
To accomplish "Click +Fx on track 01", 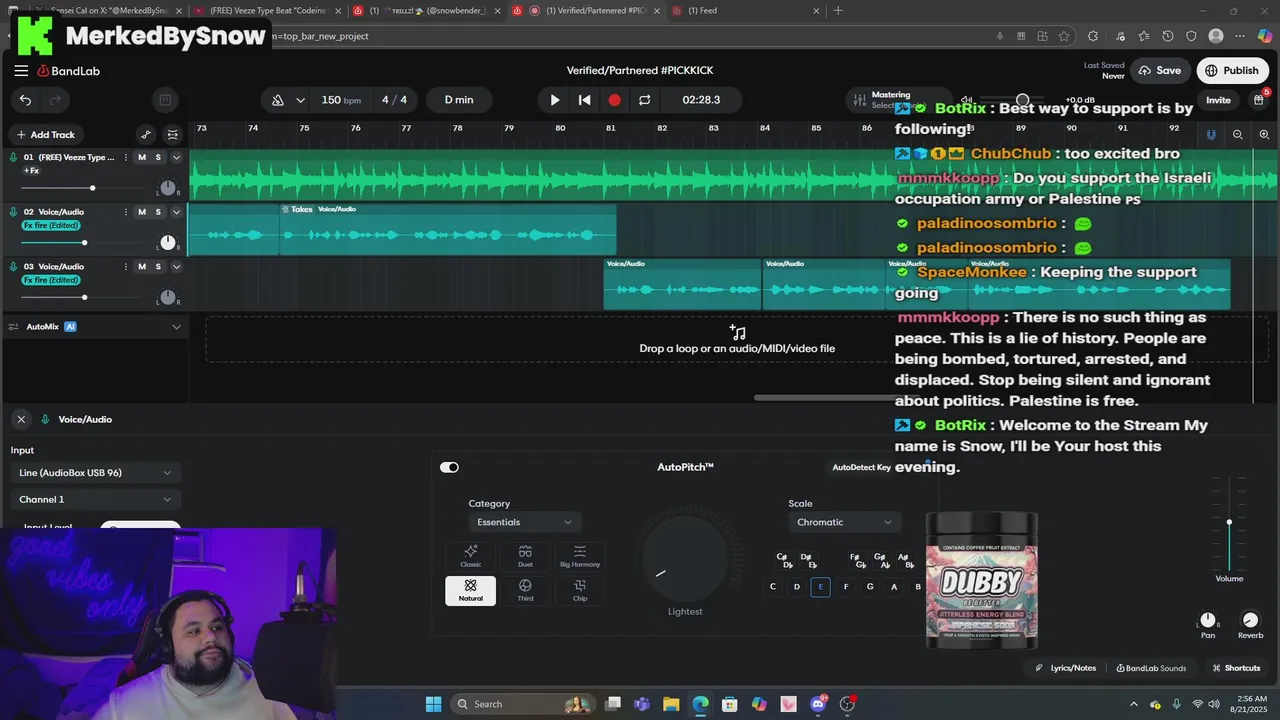I will tap(31, 171).
